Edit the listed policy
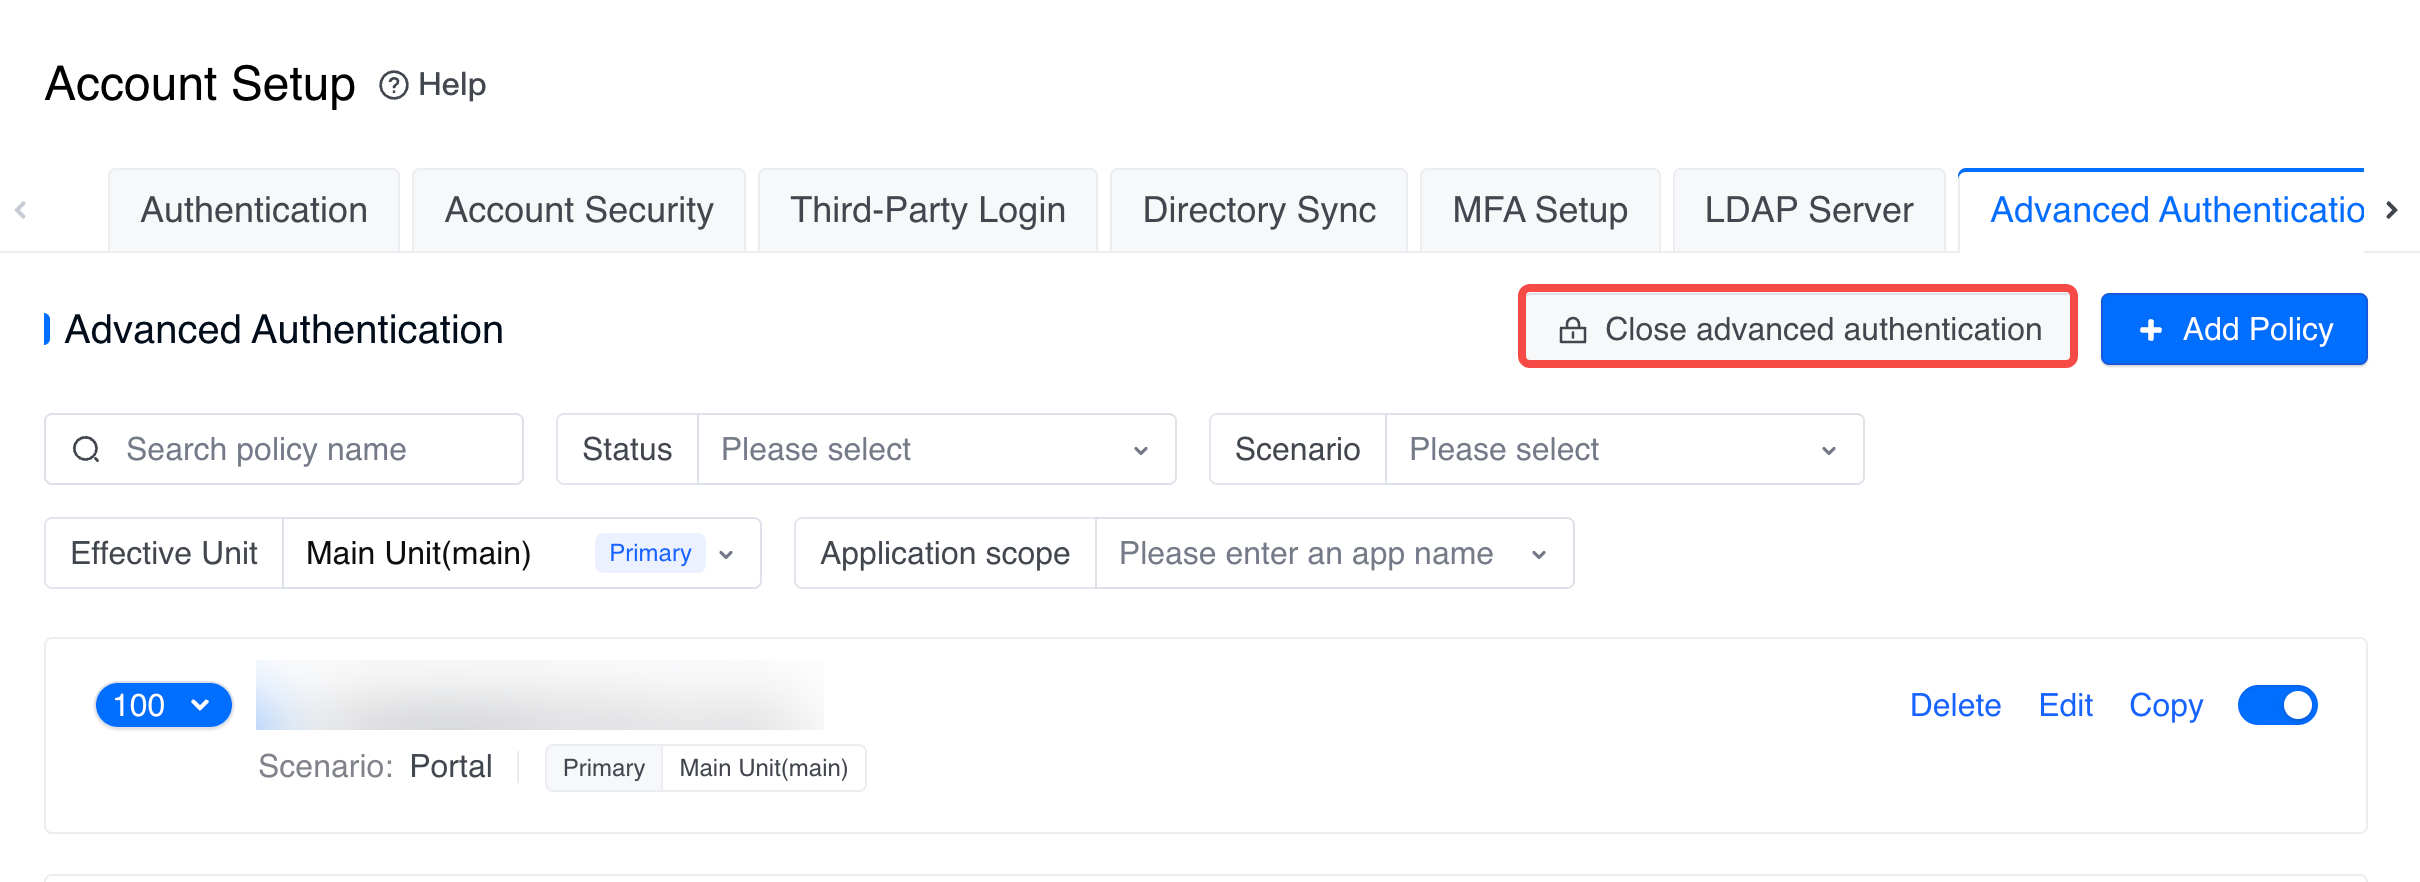This screenshot has width=2420, height=882. tap(2065, 705)
